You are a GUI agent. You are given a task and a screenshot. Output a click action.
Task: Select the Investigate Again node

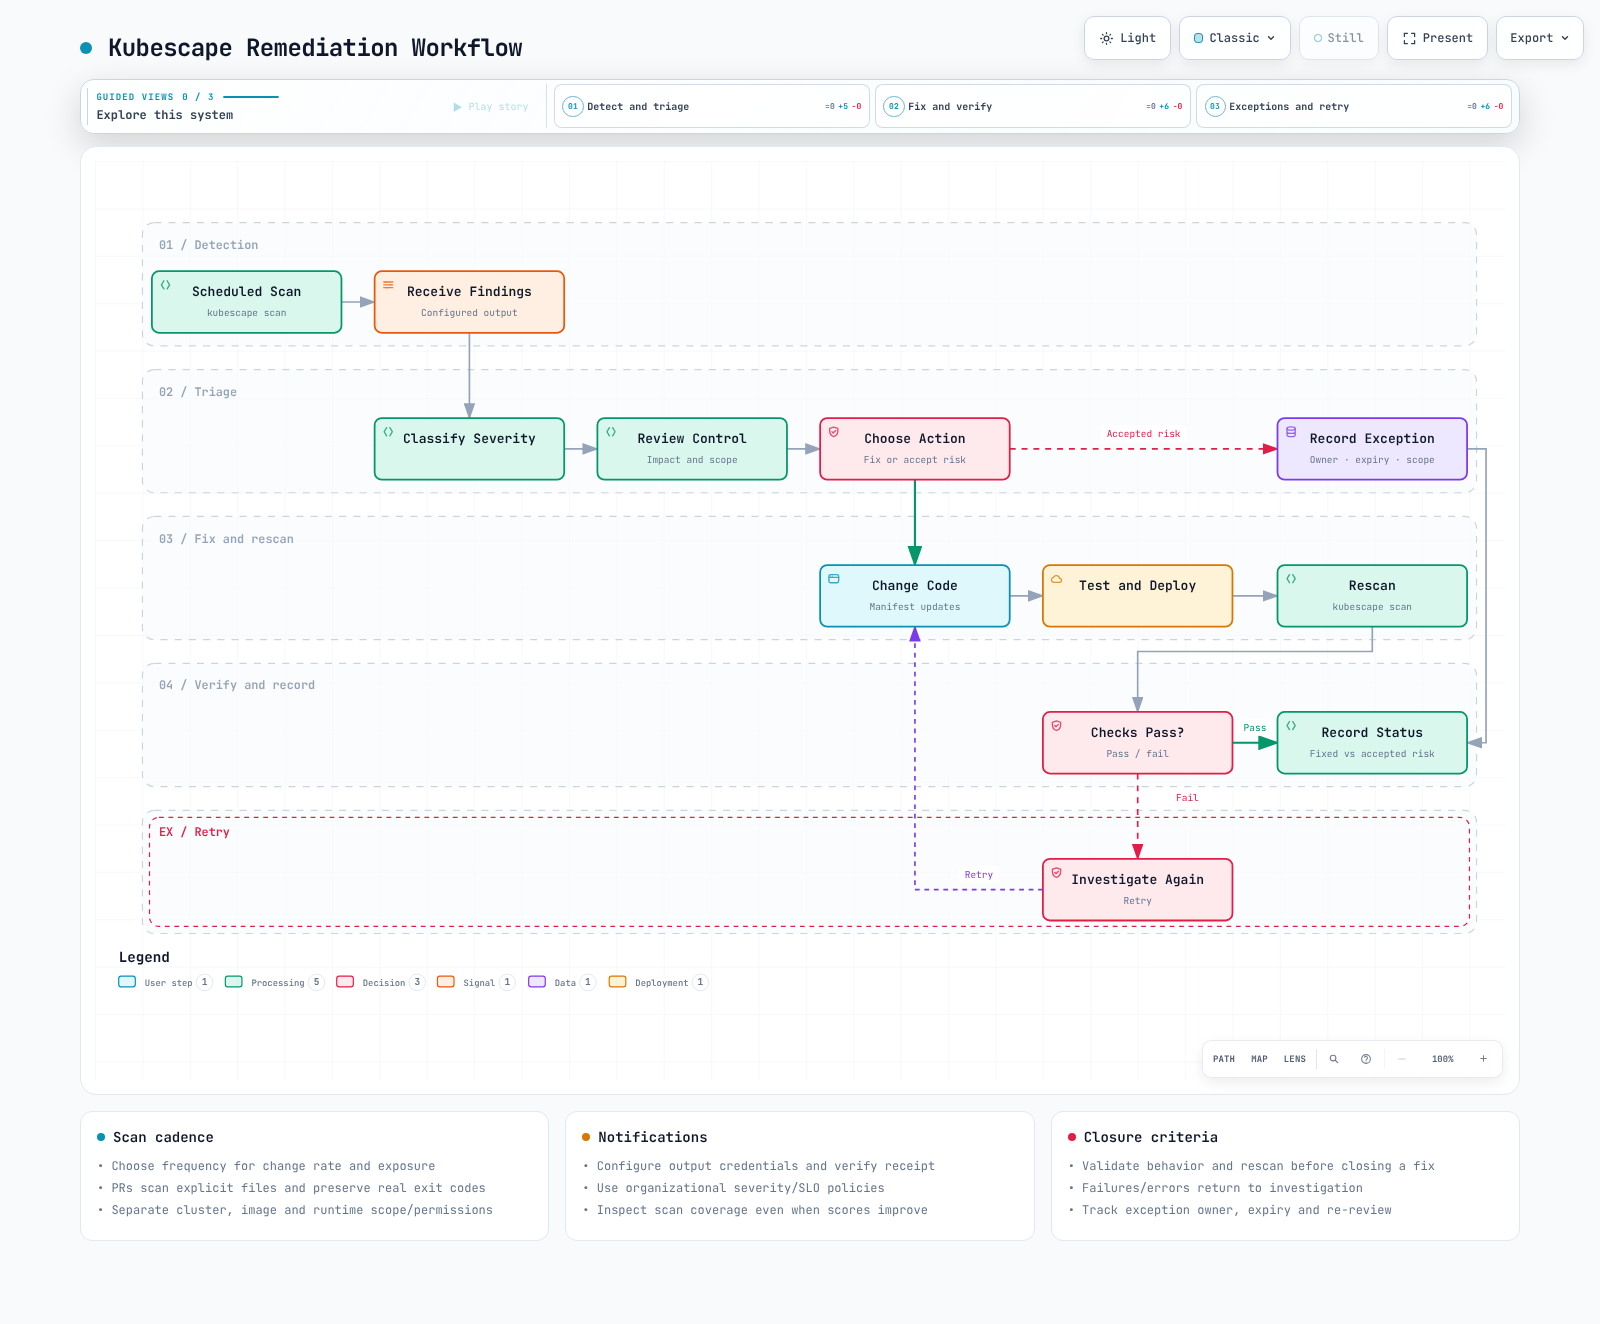pyautogui.click(x=1137, y=890)
